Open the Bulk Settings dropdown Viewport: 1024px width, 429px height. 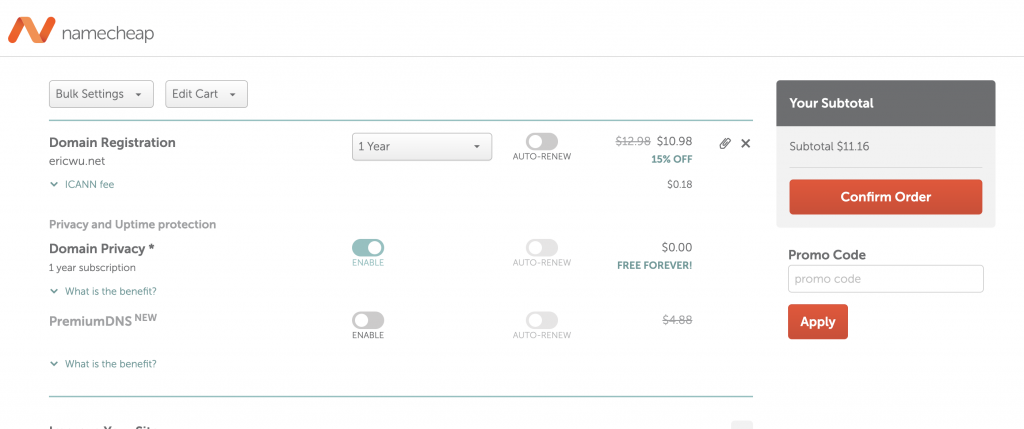(x=101, y=94)
